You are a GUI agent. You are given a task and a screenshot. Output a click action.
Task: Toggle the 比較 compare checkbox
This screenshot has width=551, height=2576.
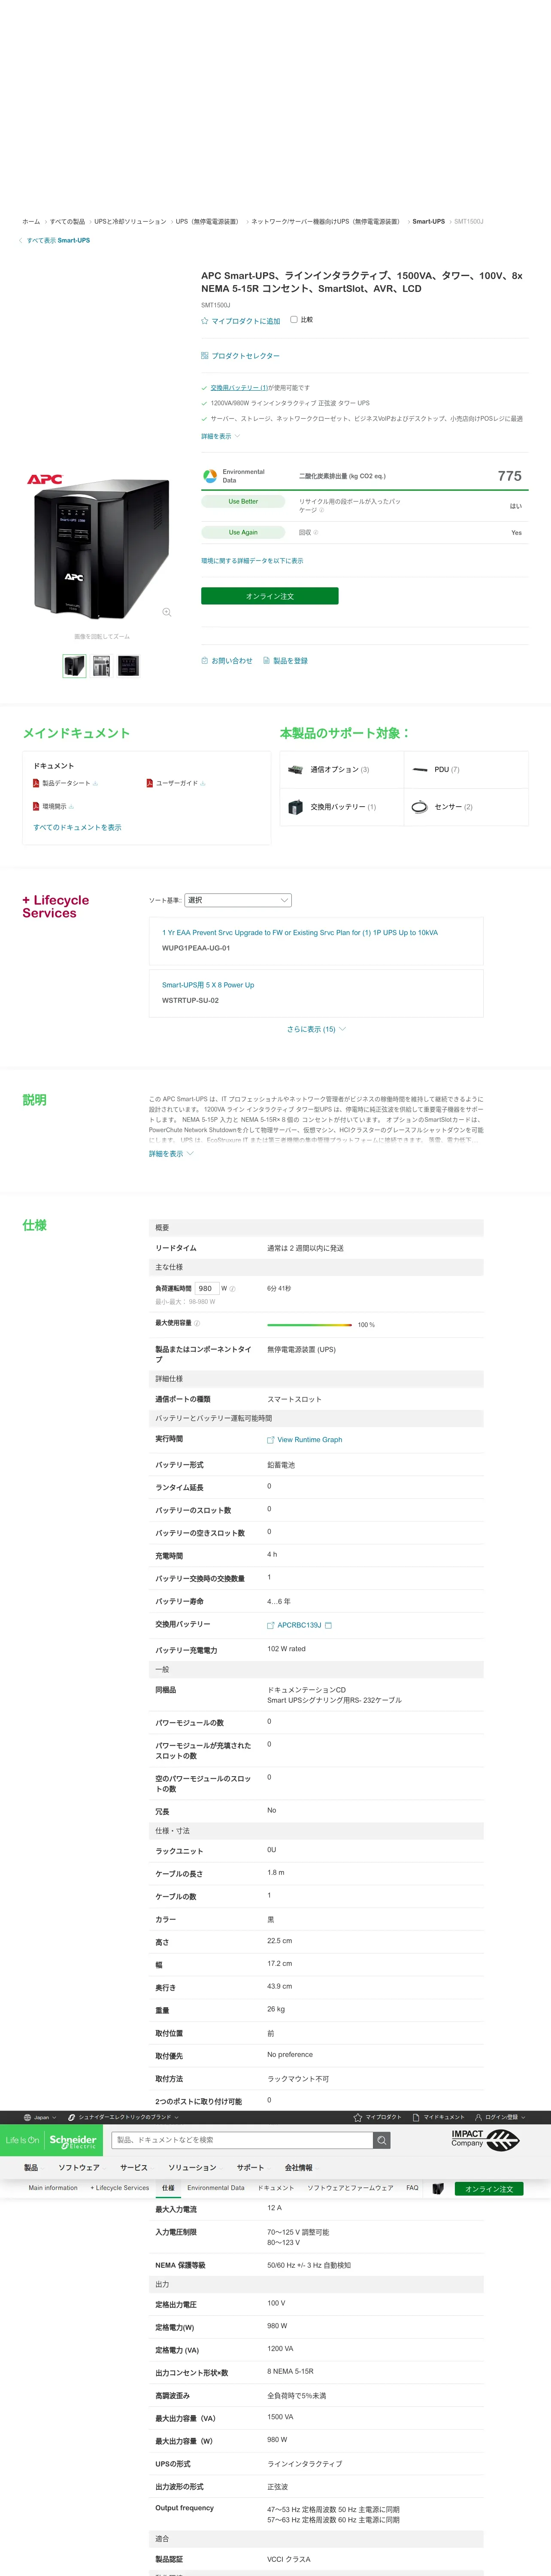pos(294,320)
